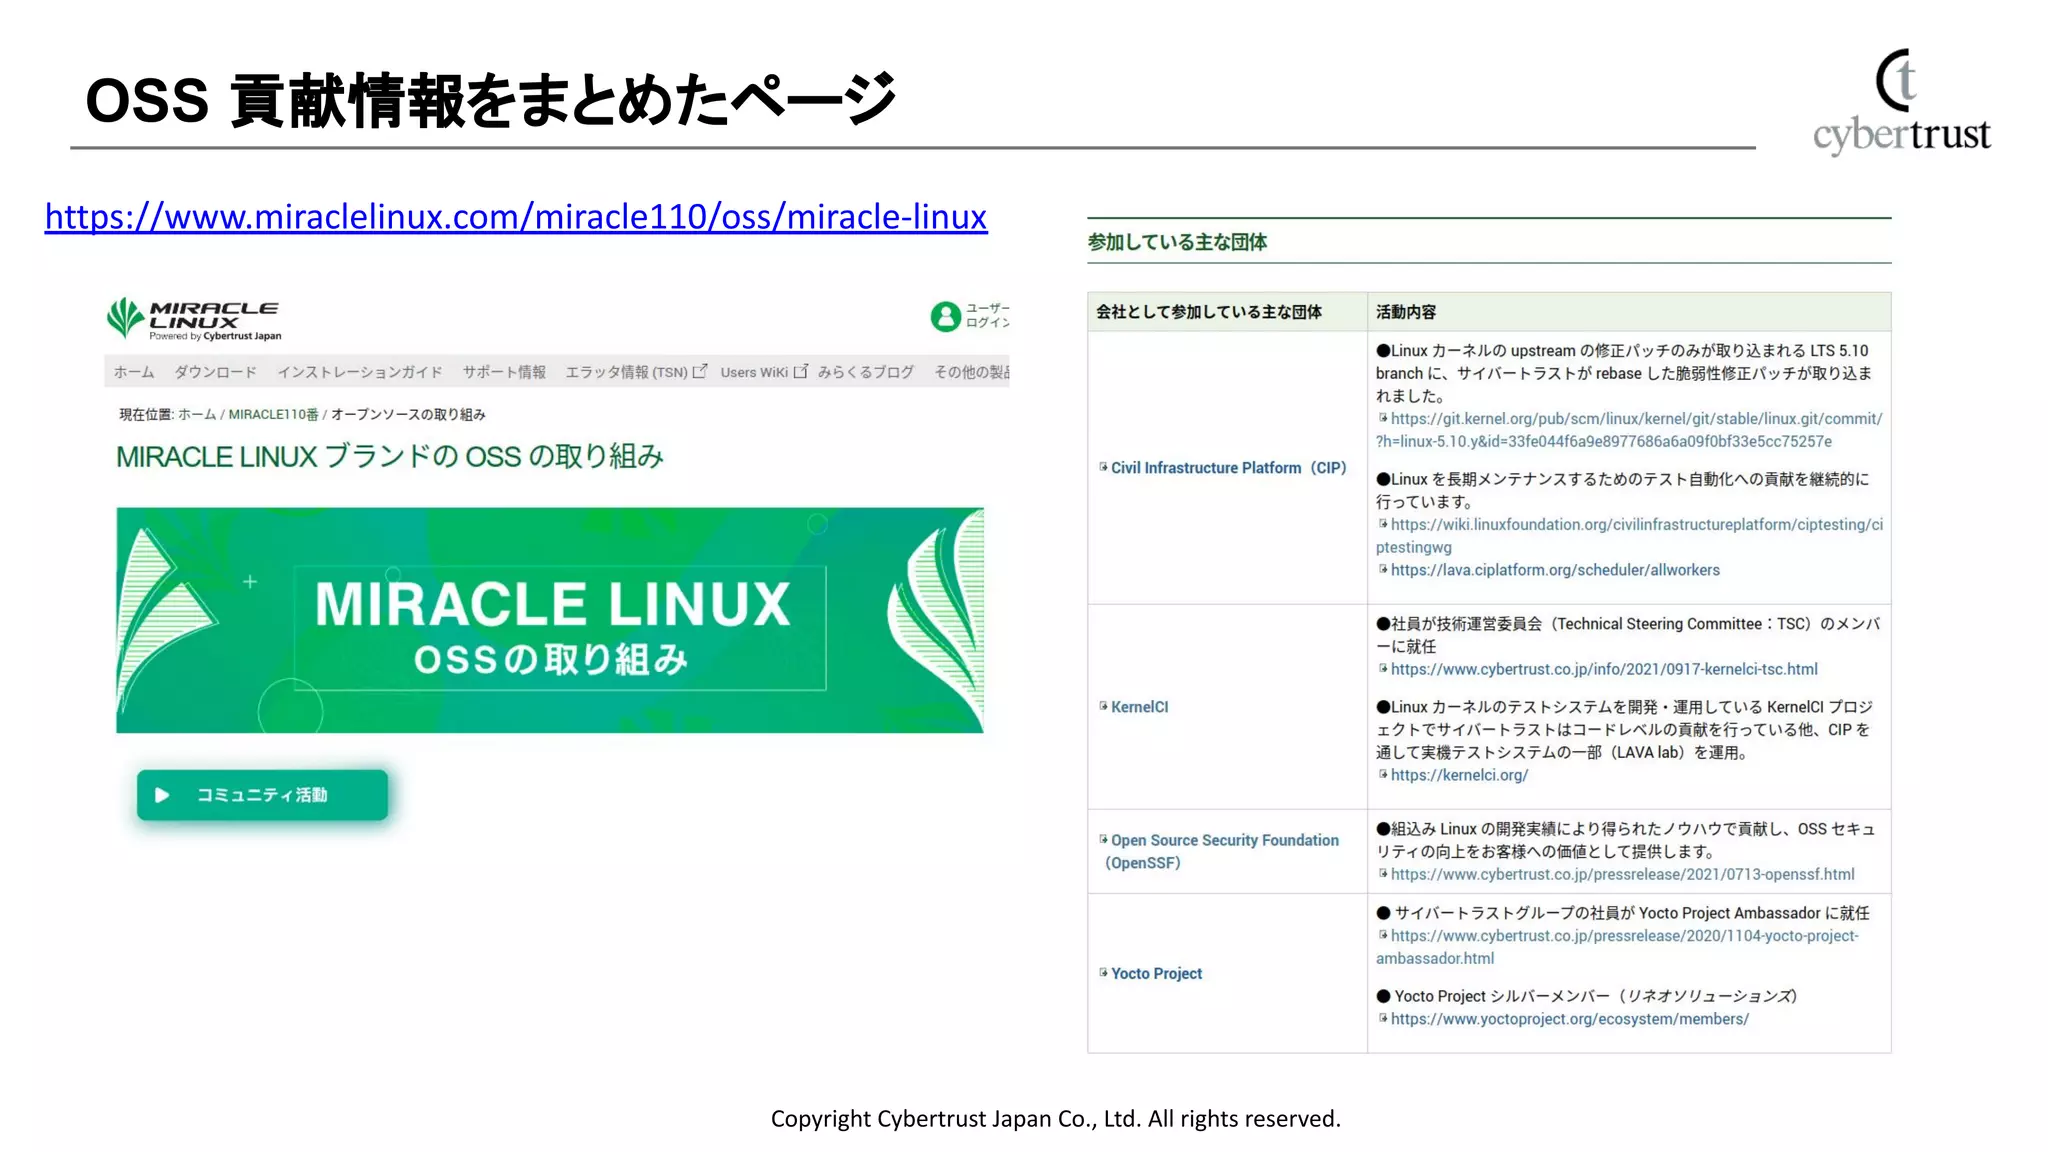
Task: Click the external link icon beside Users WiKi
Action: point(800,372)
